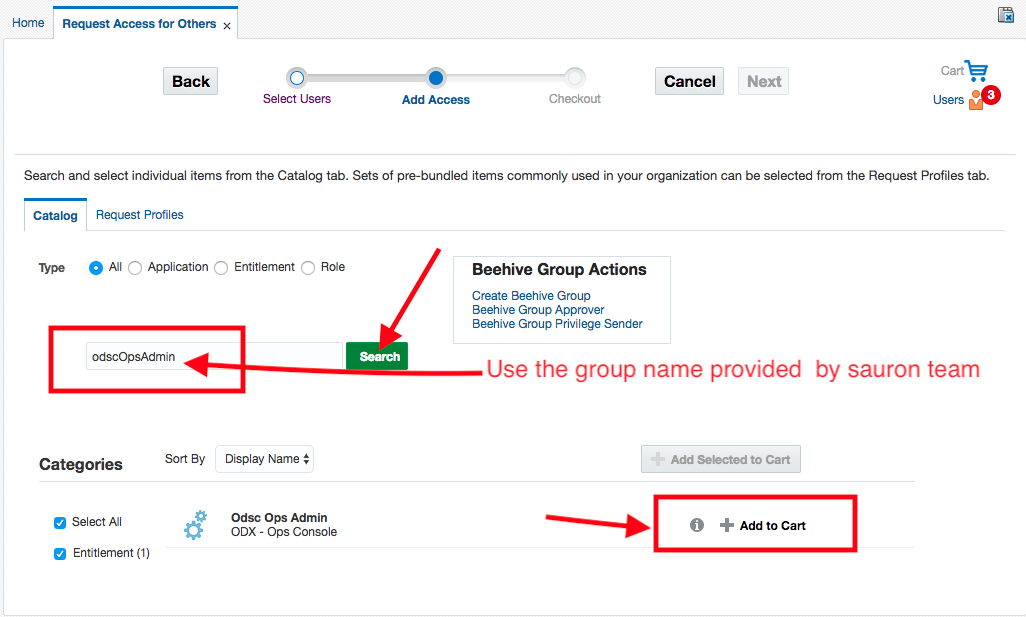Open the shopping cart icon
1026x617 pixels.
tap(976, 71)
